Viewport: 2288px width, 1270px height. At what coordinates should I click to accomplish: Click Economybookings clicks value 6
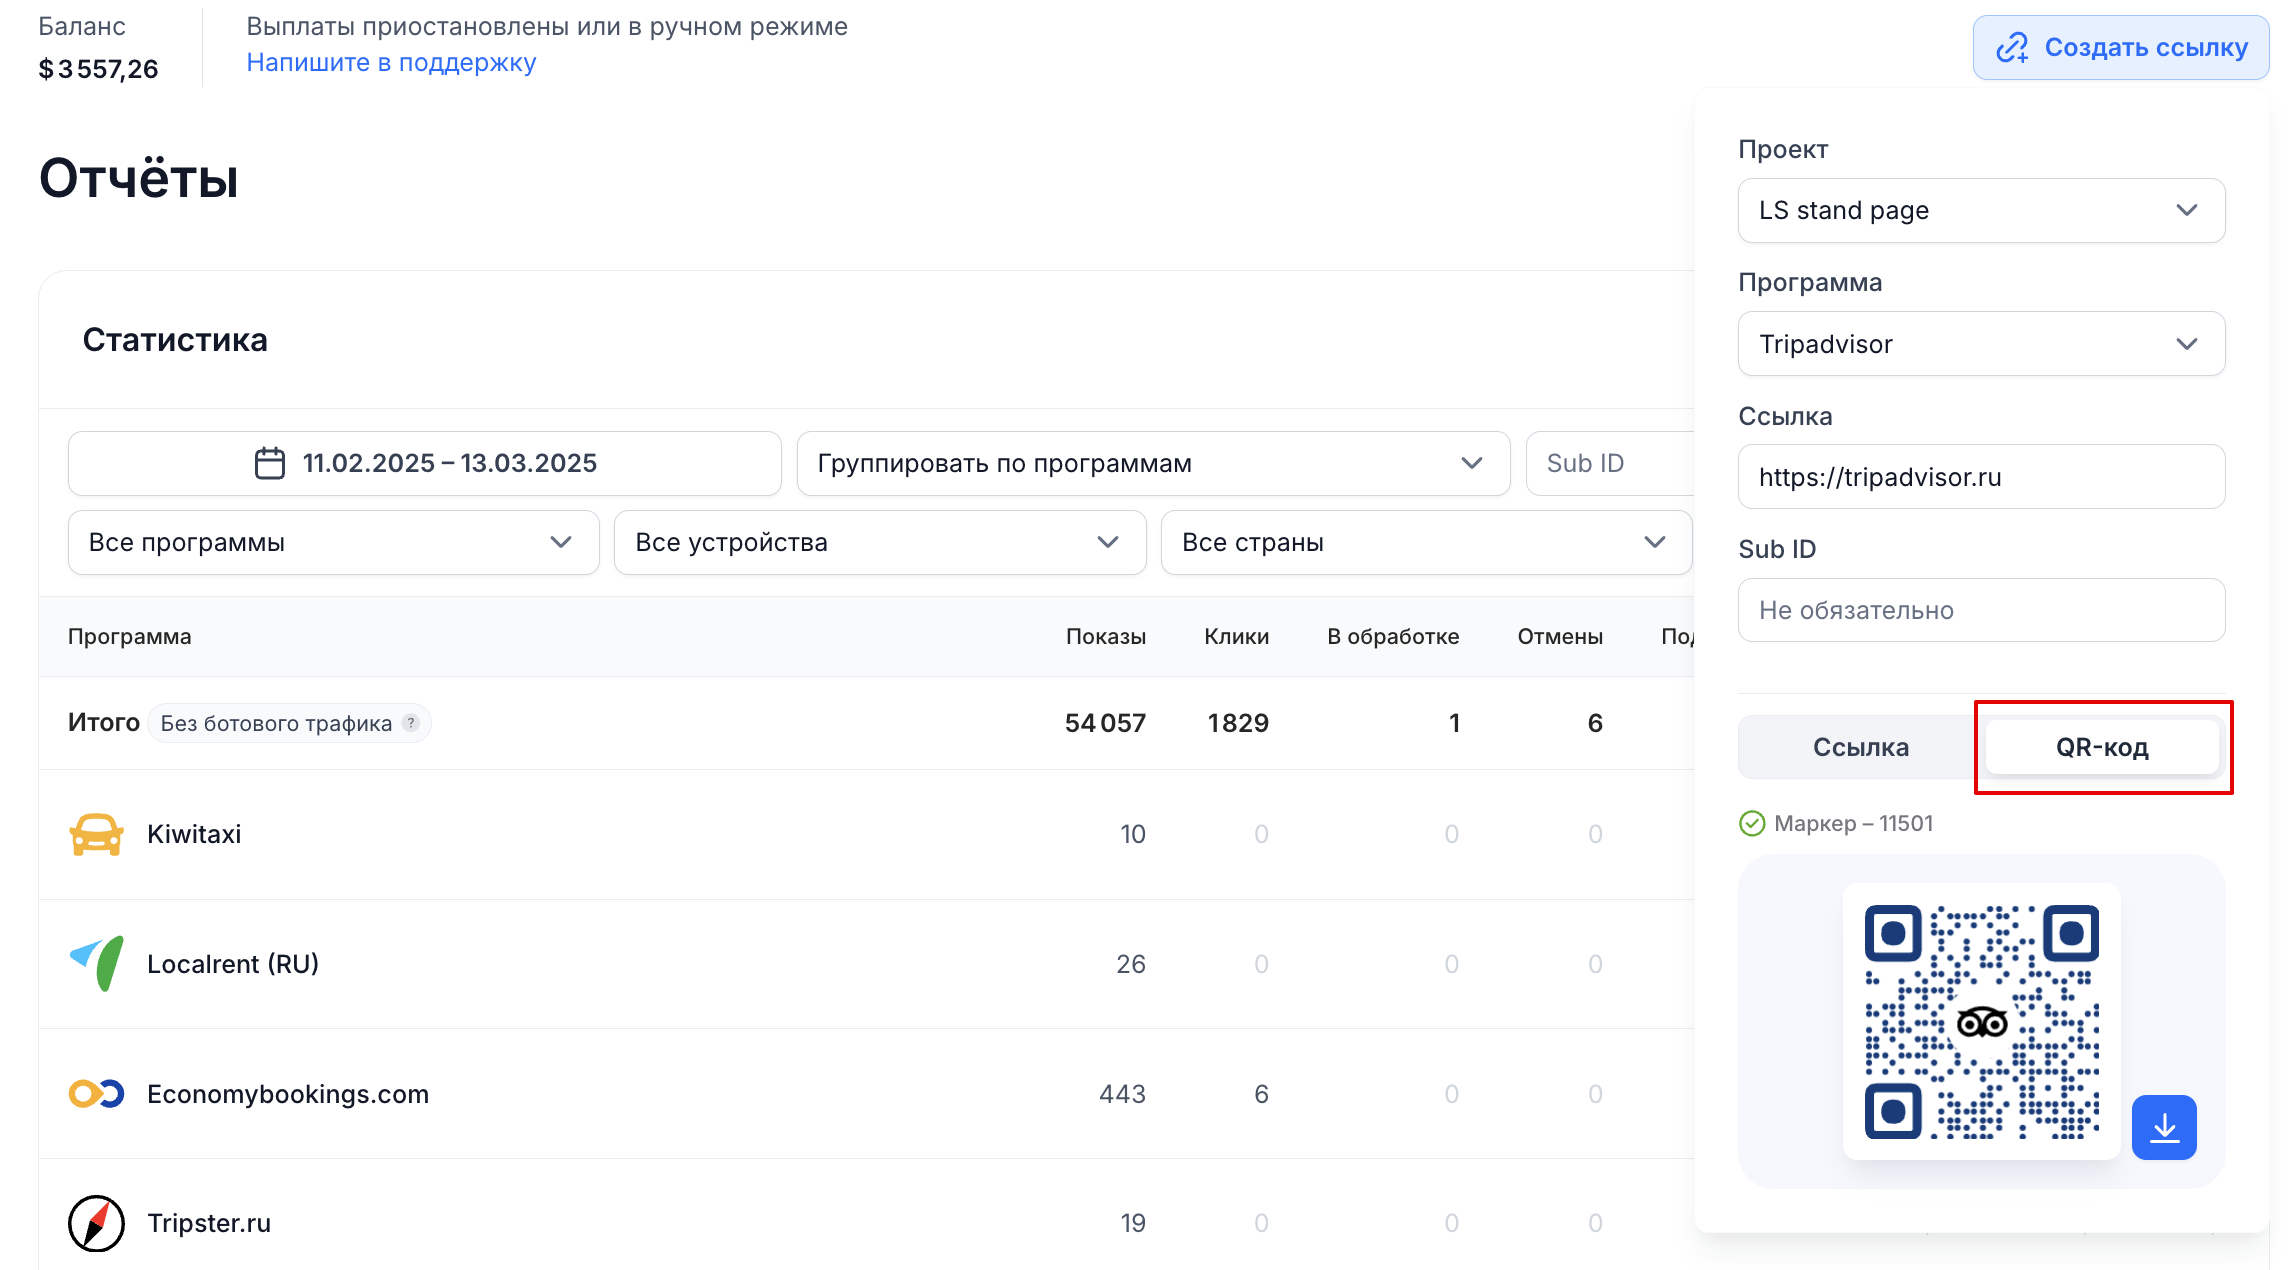click(x=1261, y=1093)
